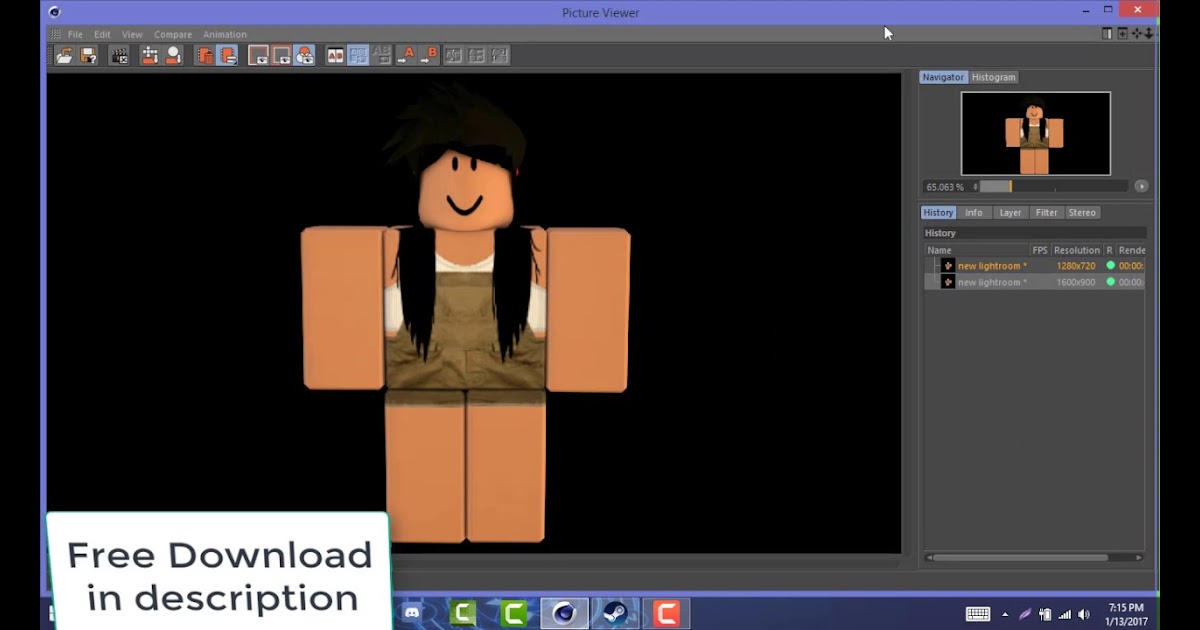
Task: Toggle the highlighted AB swap icon
Action: tap(358, 56)
